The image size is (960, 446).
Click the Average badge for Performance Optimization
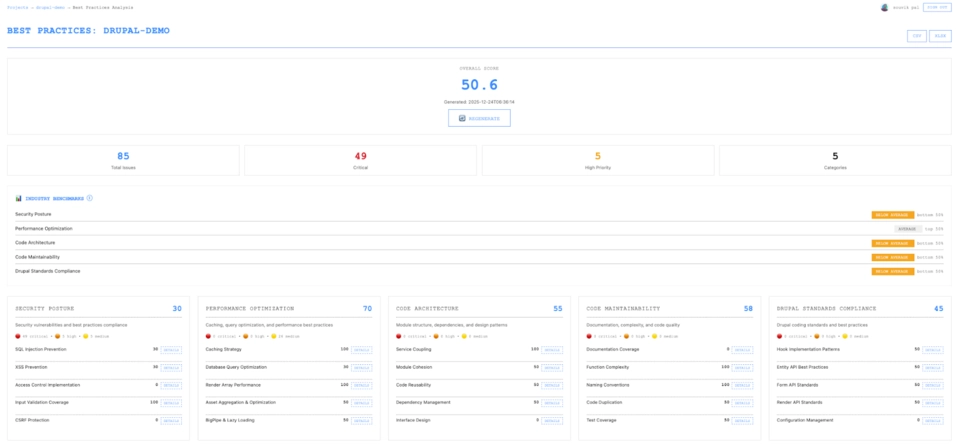tap(907, 229)
